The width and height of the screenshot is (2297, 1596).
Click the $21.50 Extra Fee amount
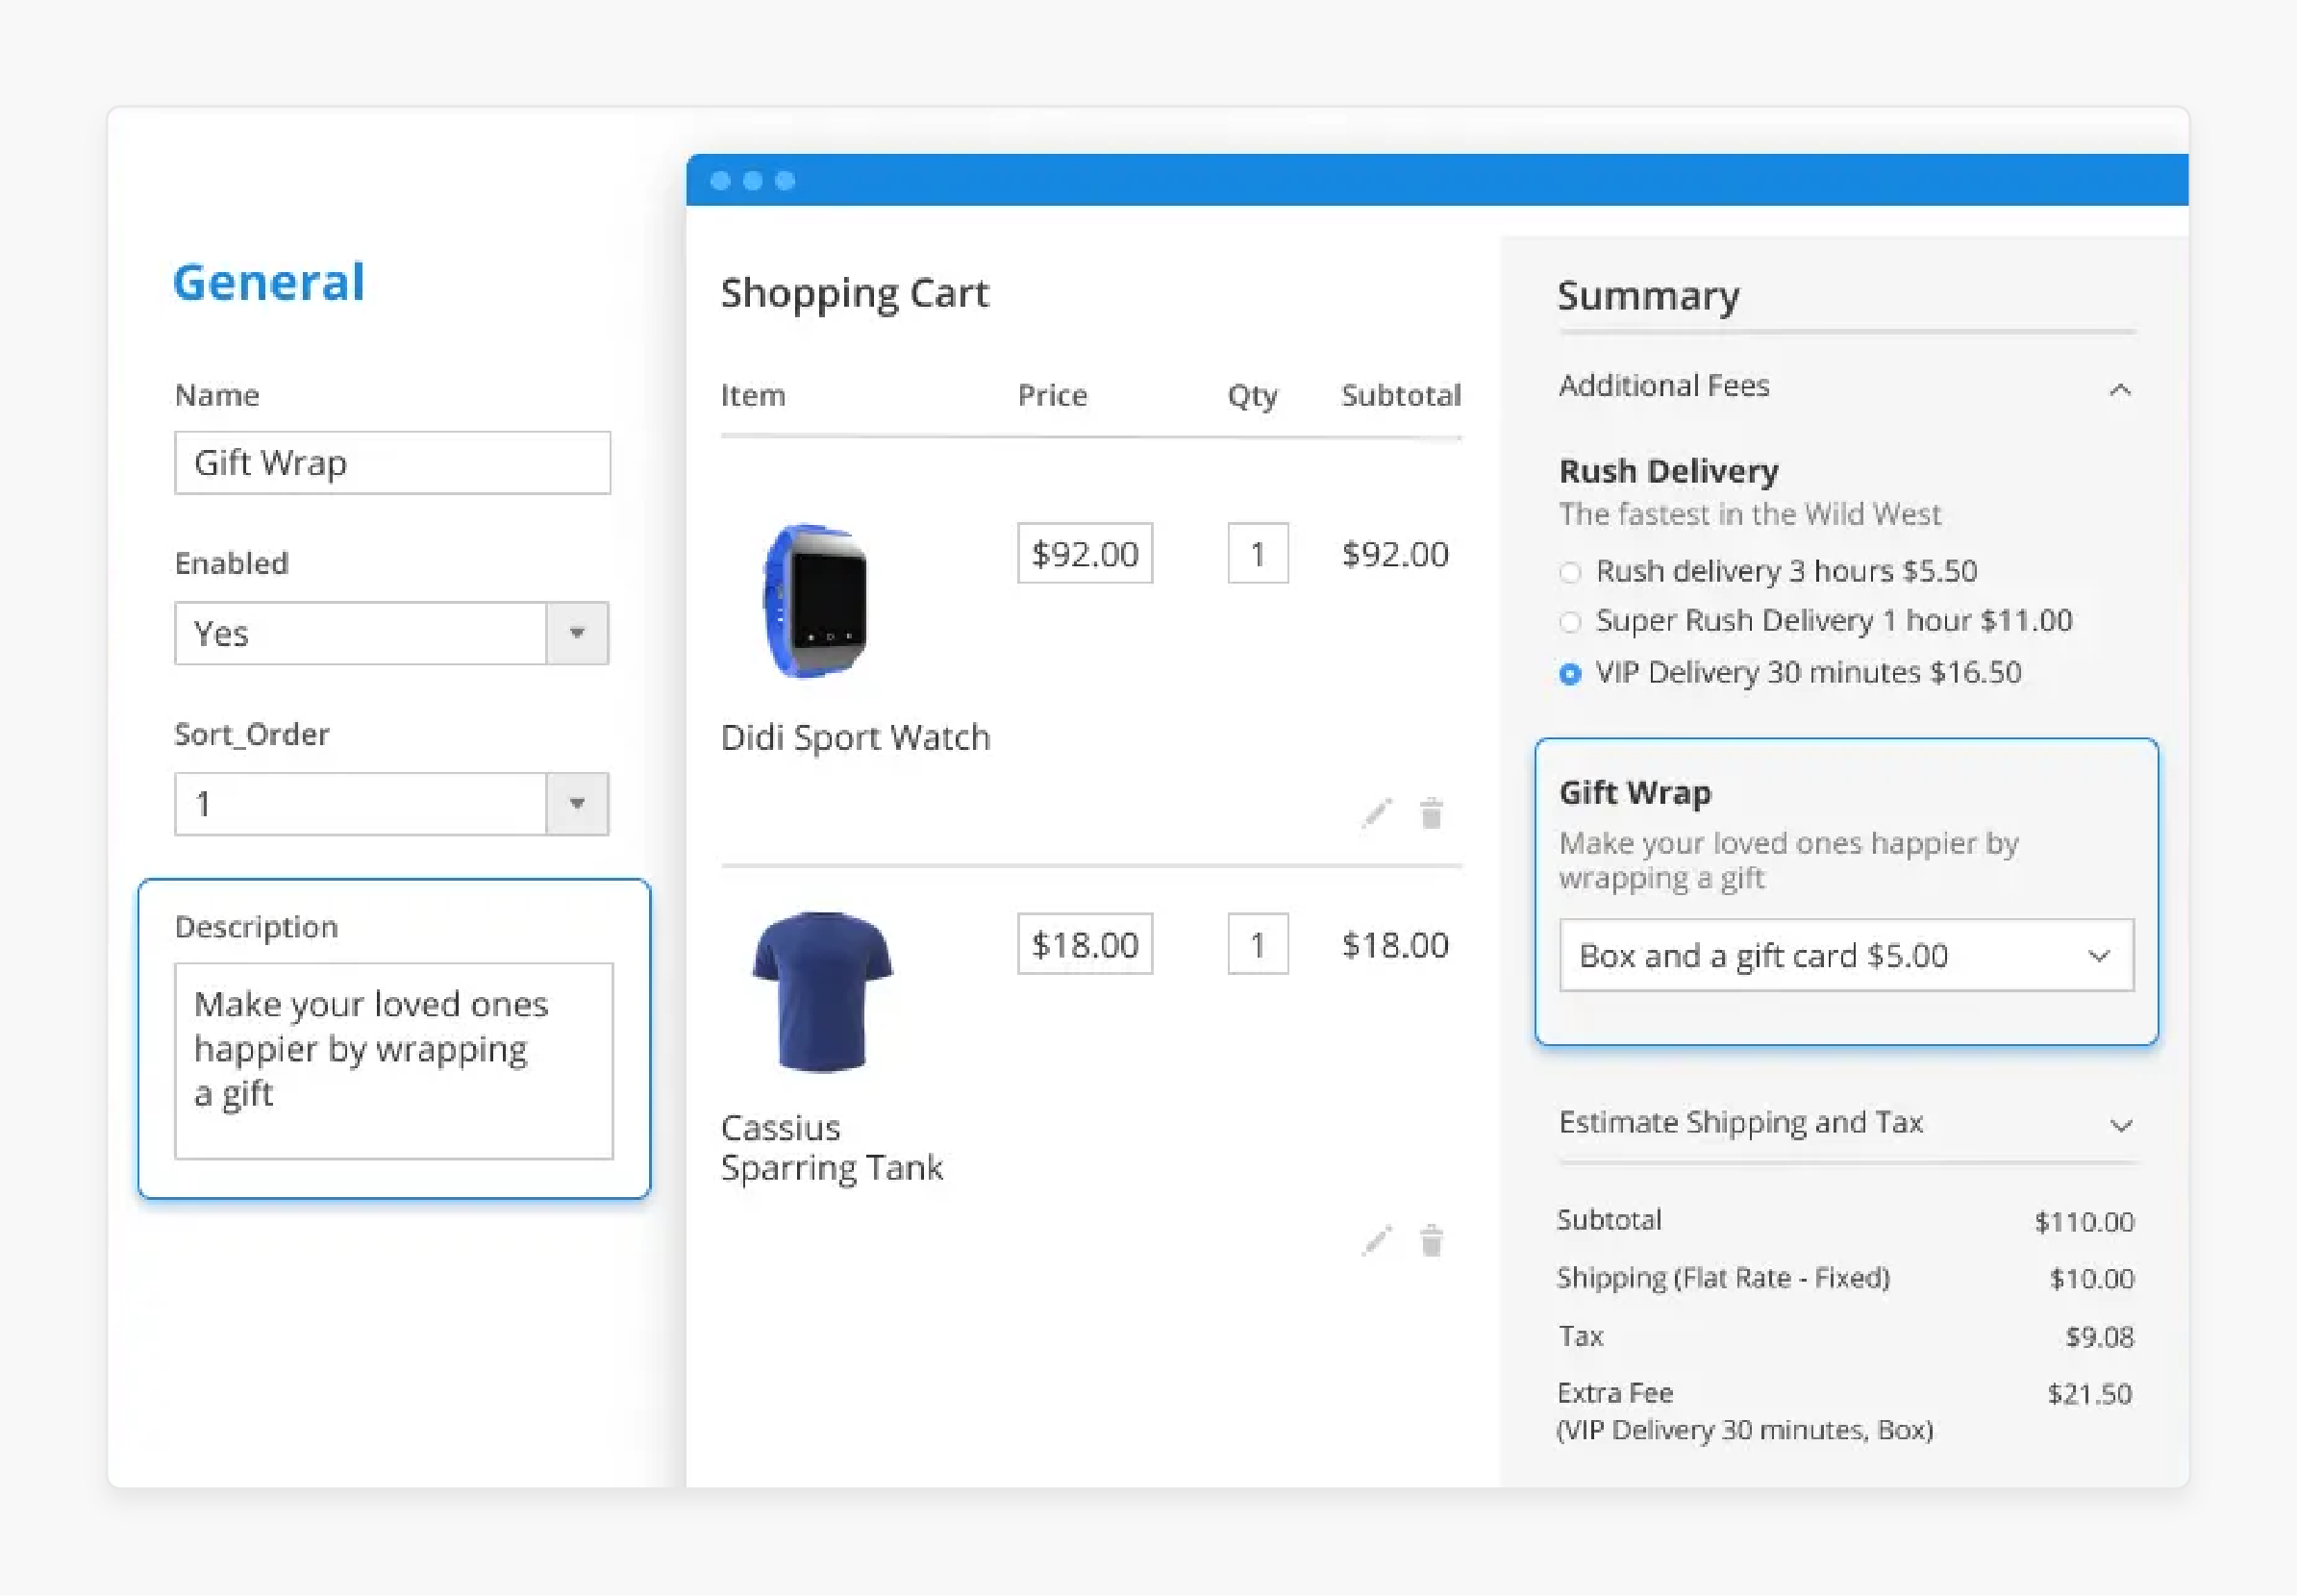[2089, 1394]
